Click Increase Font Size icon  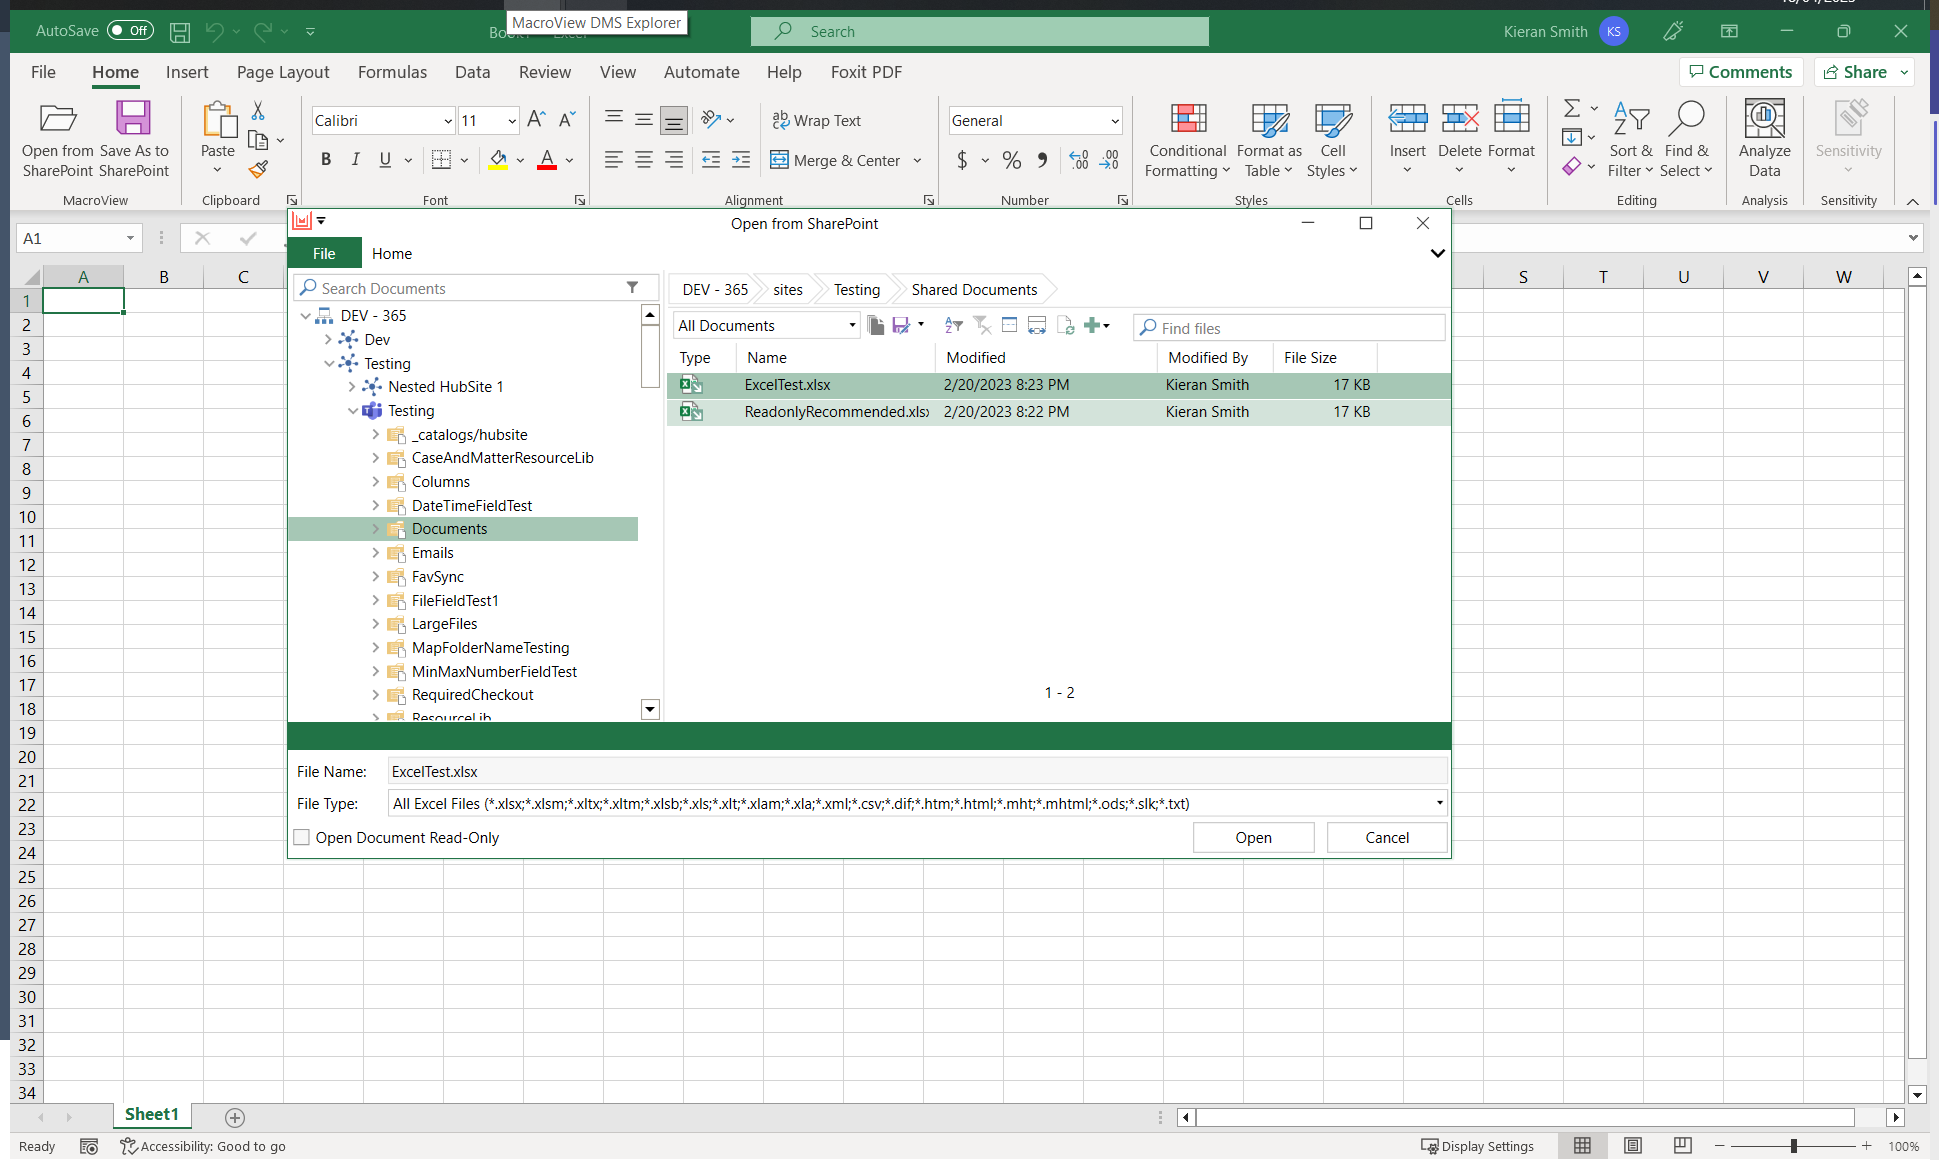click(x=536, y=120)
